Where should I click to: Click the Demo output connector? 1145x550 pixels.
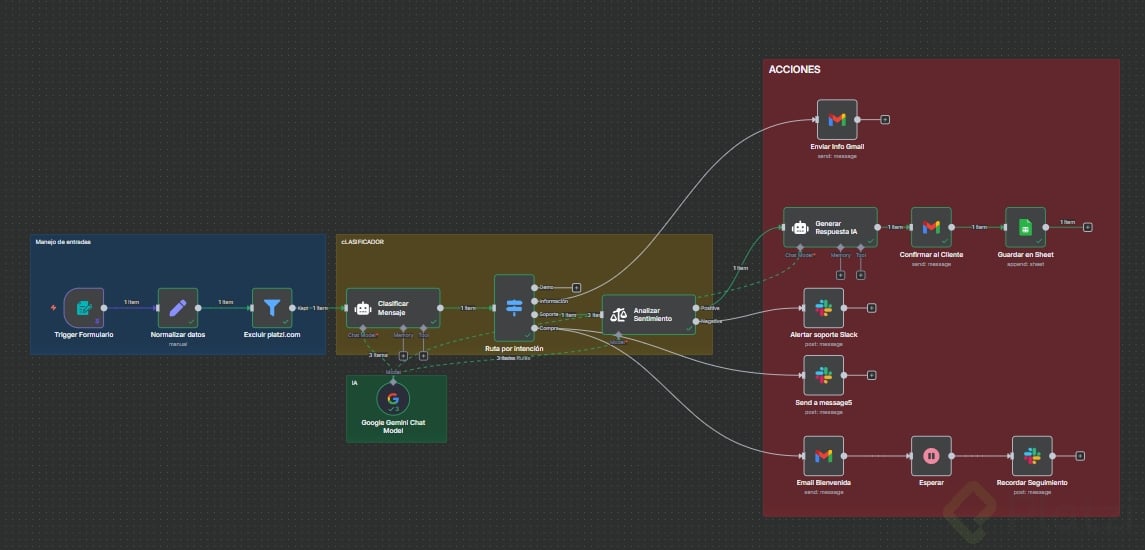point(535,288)
